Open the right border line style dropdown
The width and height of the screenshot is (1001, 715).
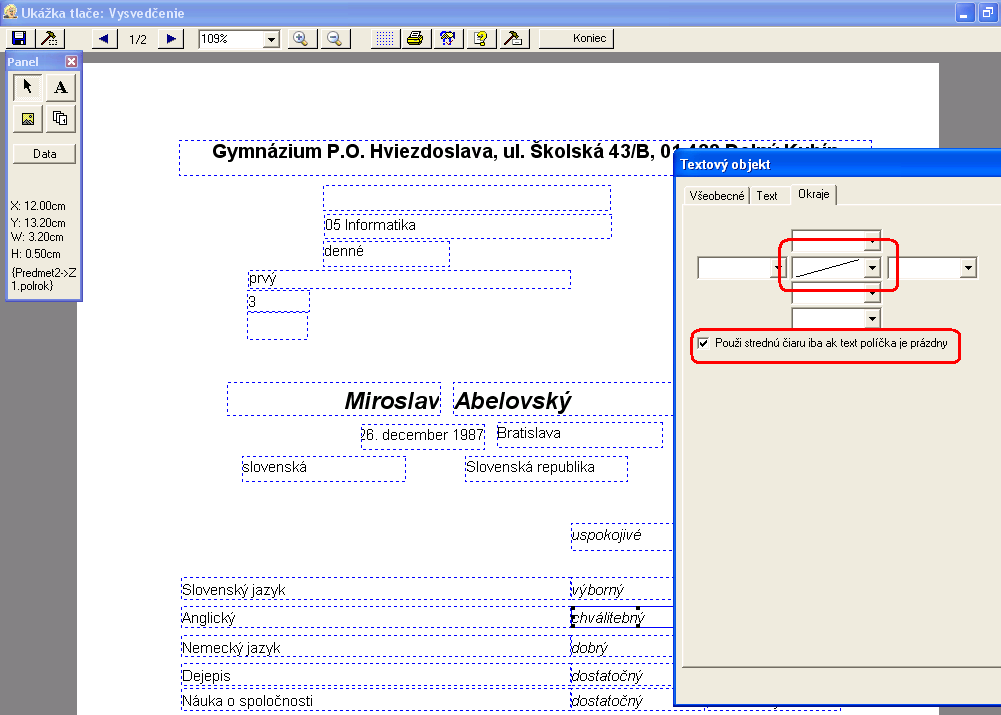coord(968,268)
